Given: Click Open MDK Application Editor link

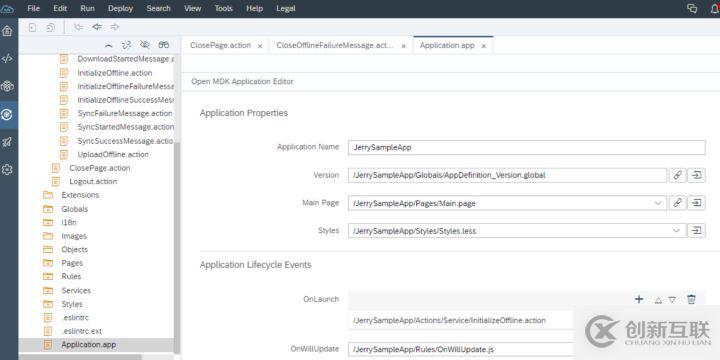Looking at the screenshot, I should pos(242,81).
